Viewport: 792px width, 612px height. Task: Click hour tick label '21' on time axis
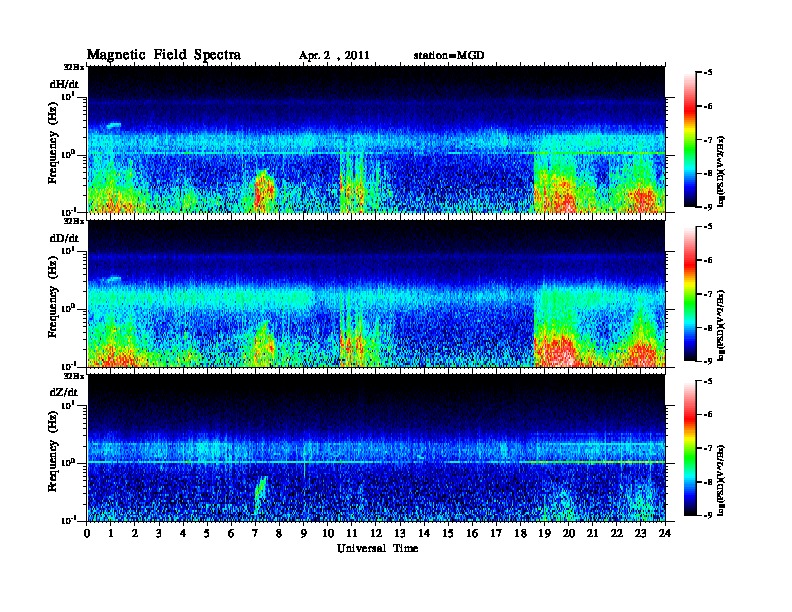click(592, 533)
